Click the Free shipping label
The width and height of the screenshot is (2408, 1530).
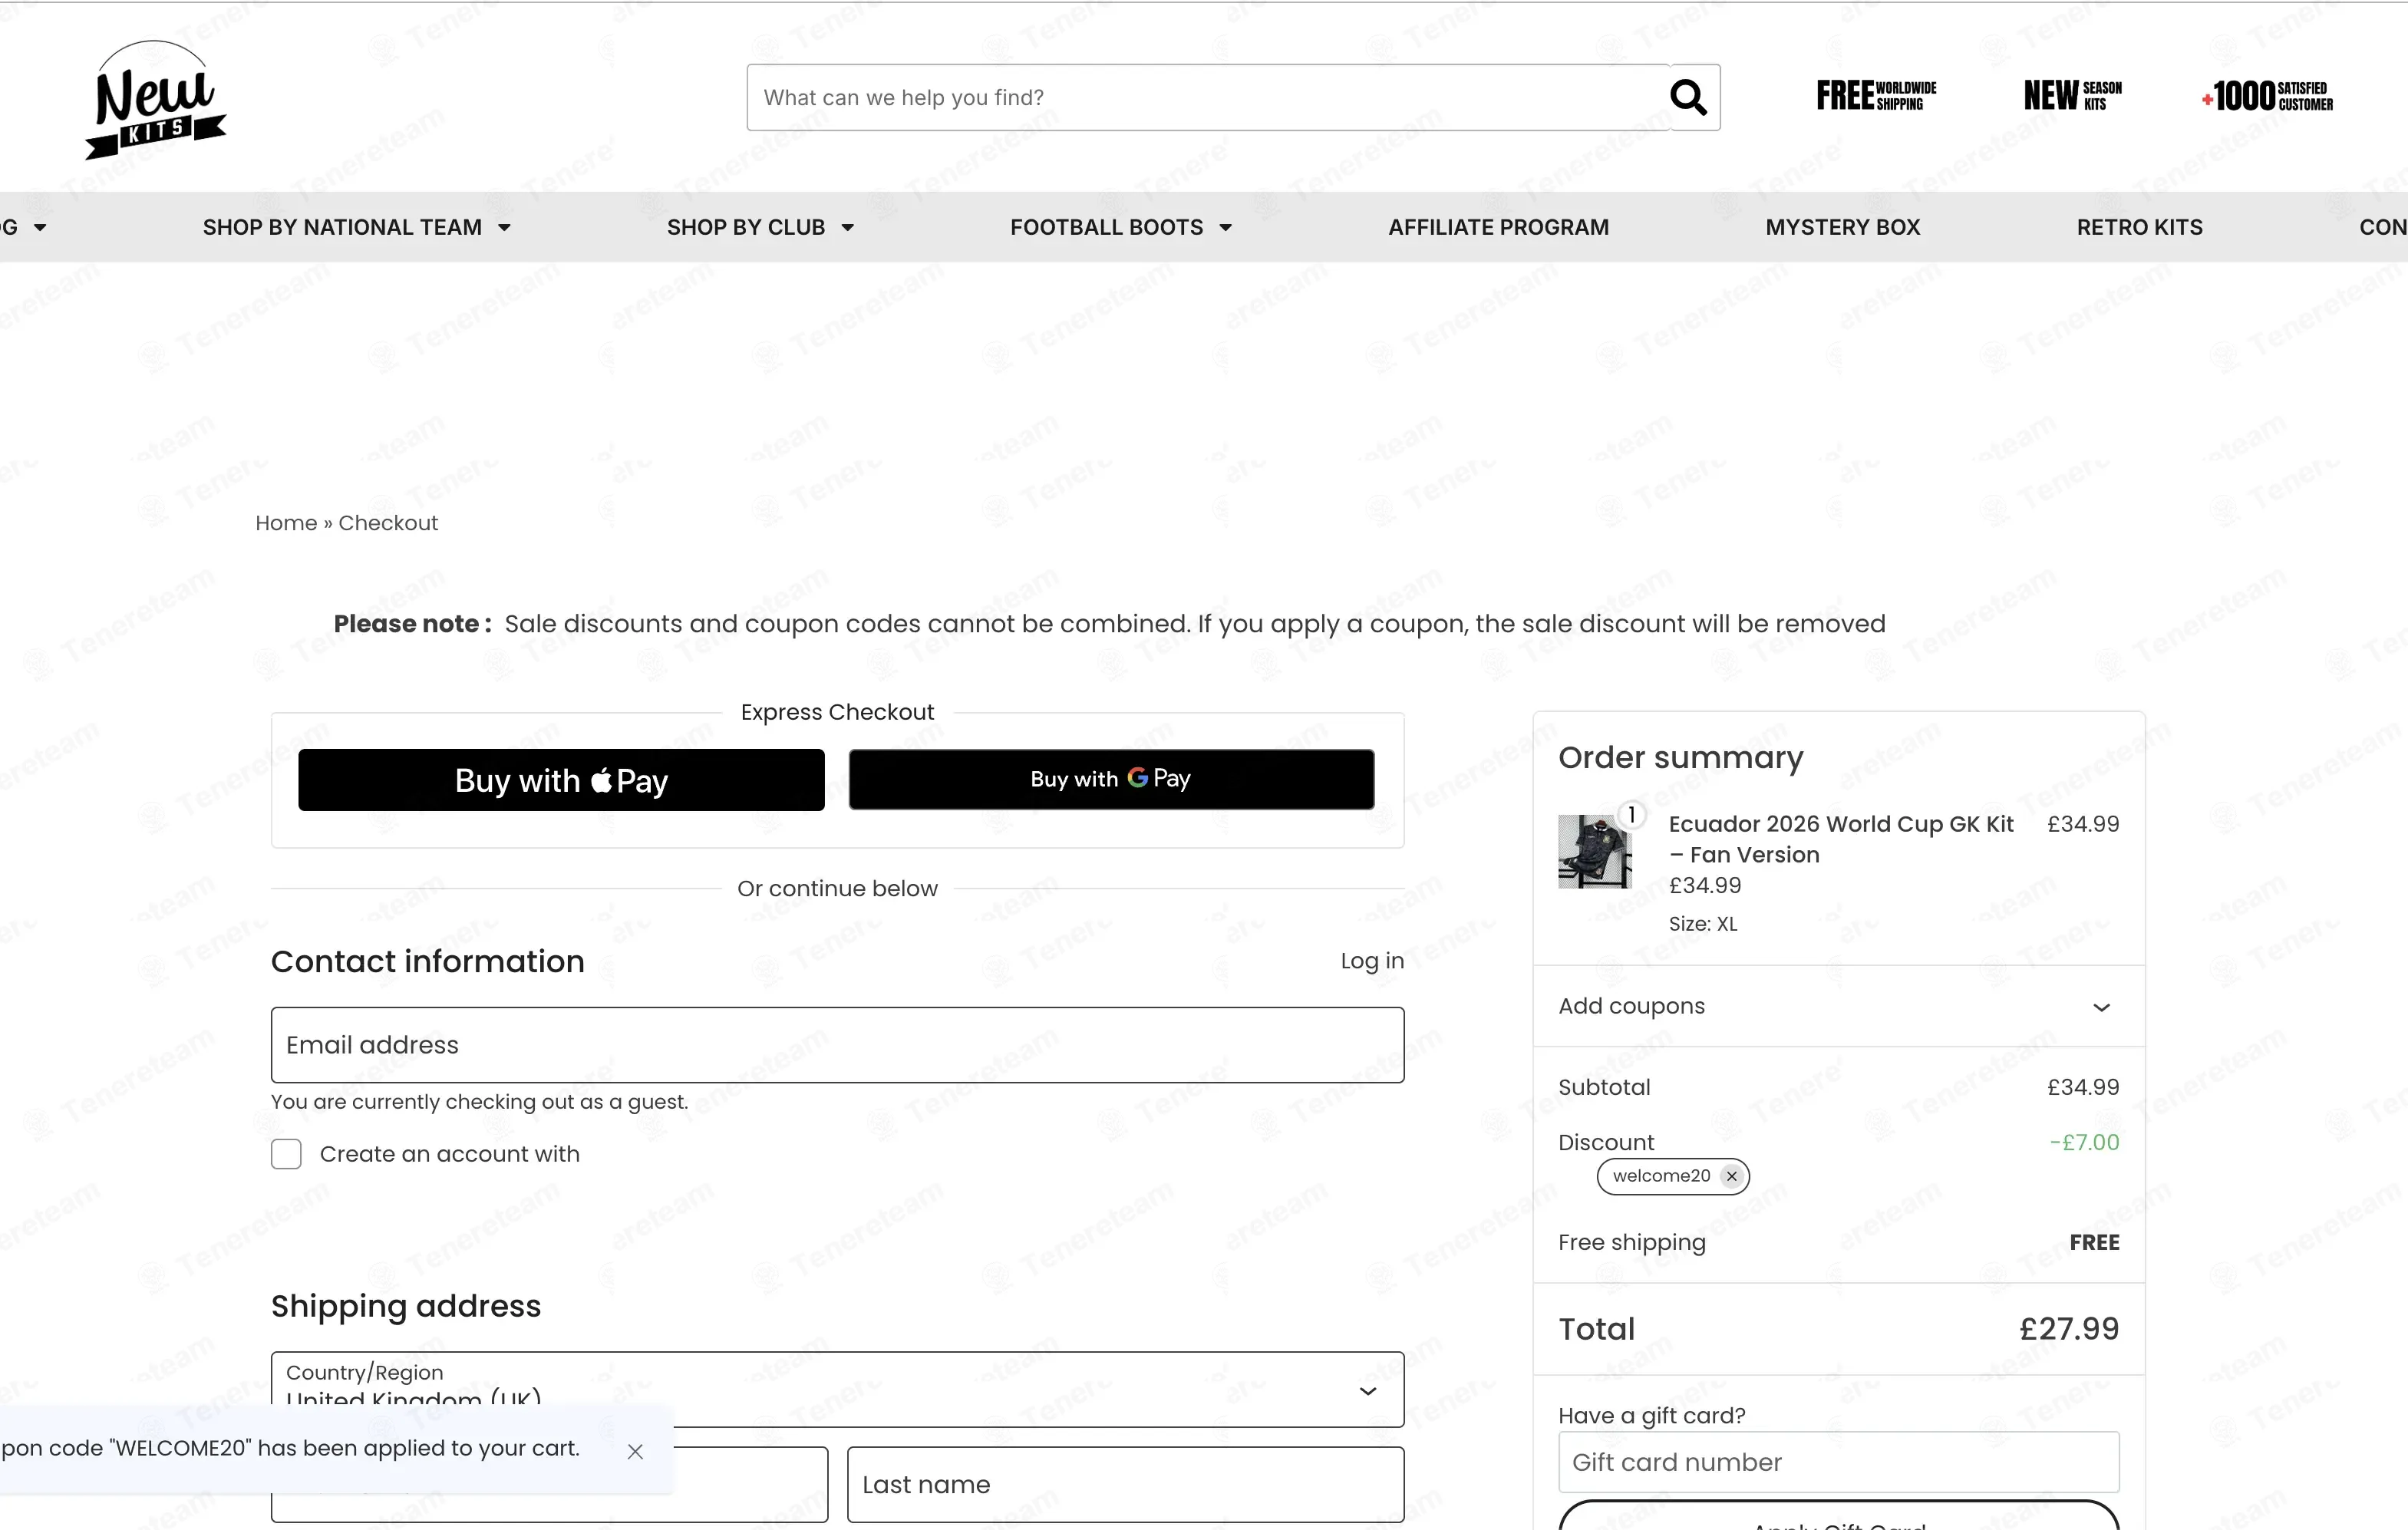pyautogui.click(x=1632, y=1242)
